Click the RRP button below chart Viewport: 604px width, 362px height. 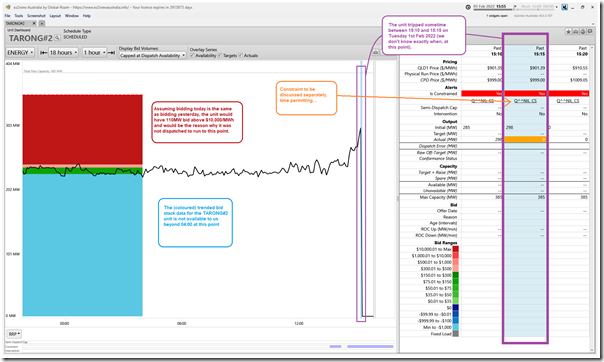tap(14, 334)
